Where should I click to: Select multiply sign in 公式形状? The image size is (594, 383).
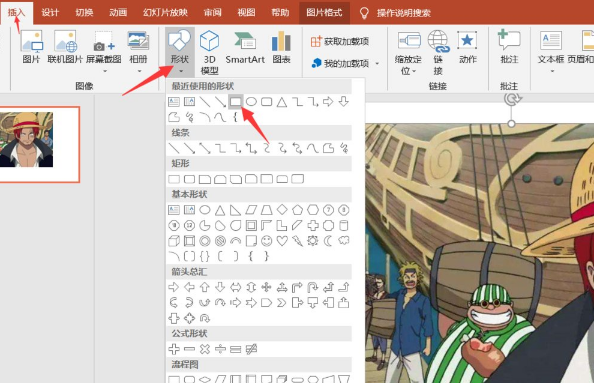[x=205, y=349]
